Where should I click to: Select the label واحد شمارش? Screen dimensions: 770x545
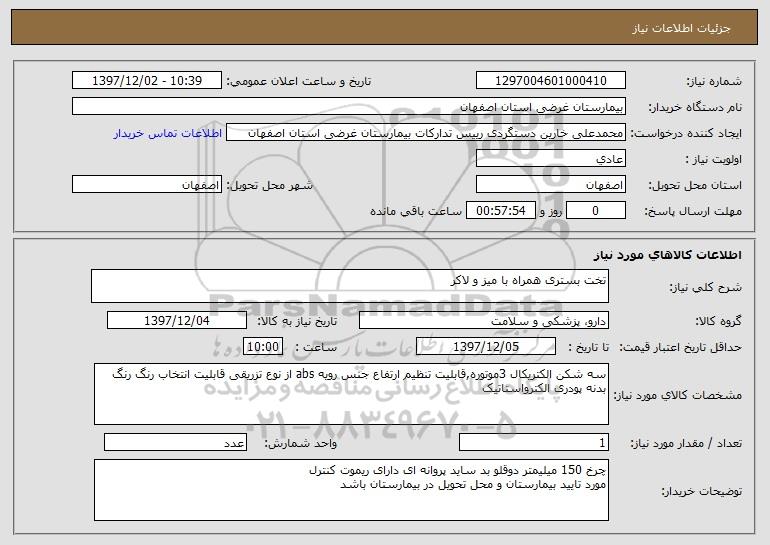click(x=301, y=443)
